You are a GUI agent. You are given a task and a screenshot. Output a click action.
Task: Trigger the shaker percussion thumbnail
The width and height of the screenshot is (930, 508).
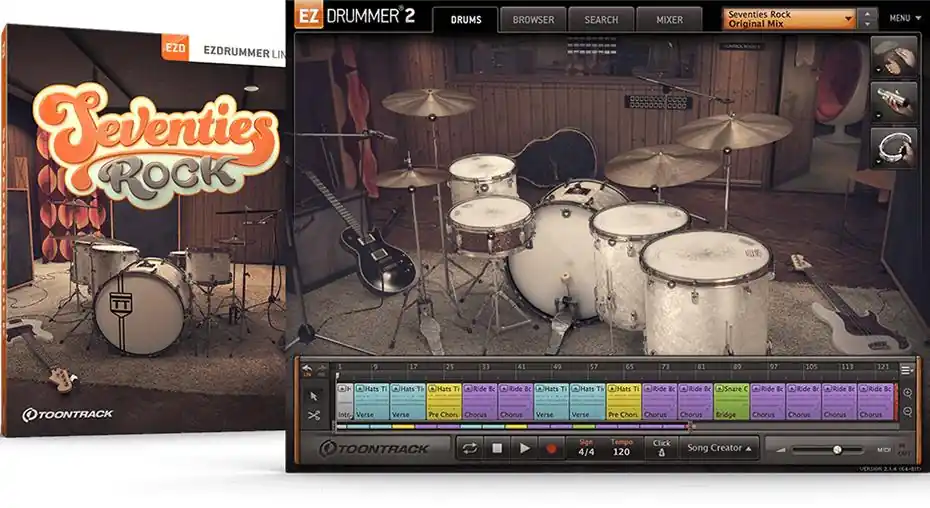[894, 102]
